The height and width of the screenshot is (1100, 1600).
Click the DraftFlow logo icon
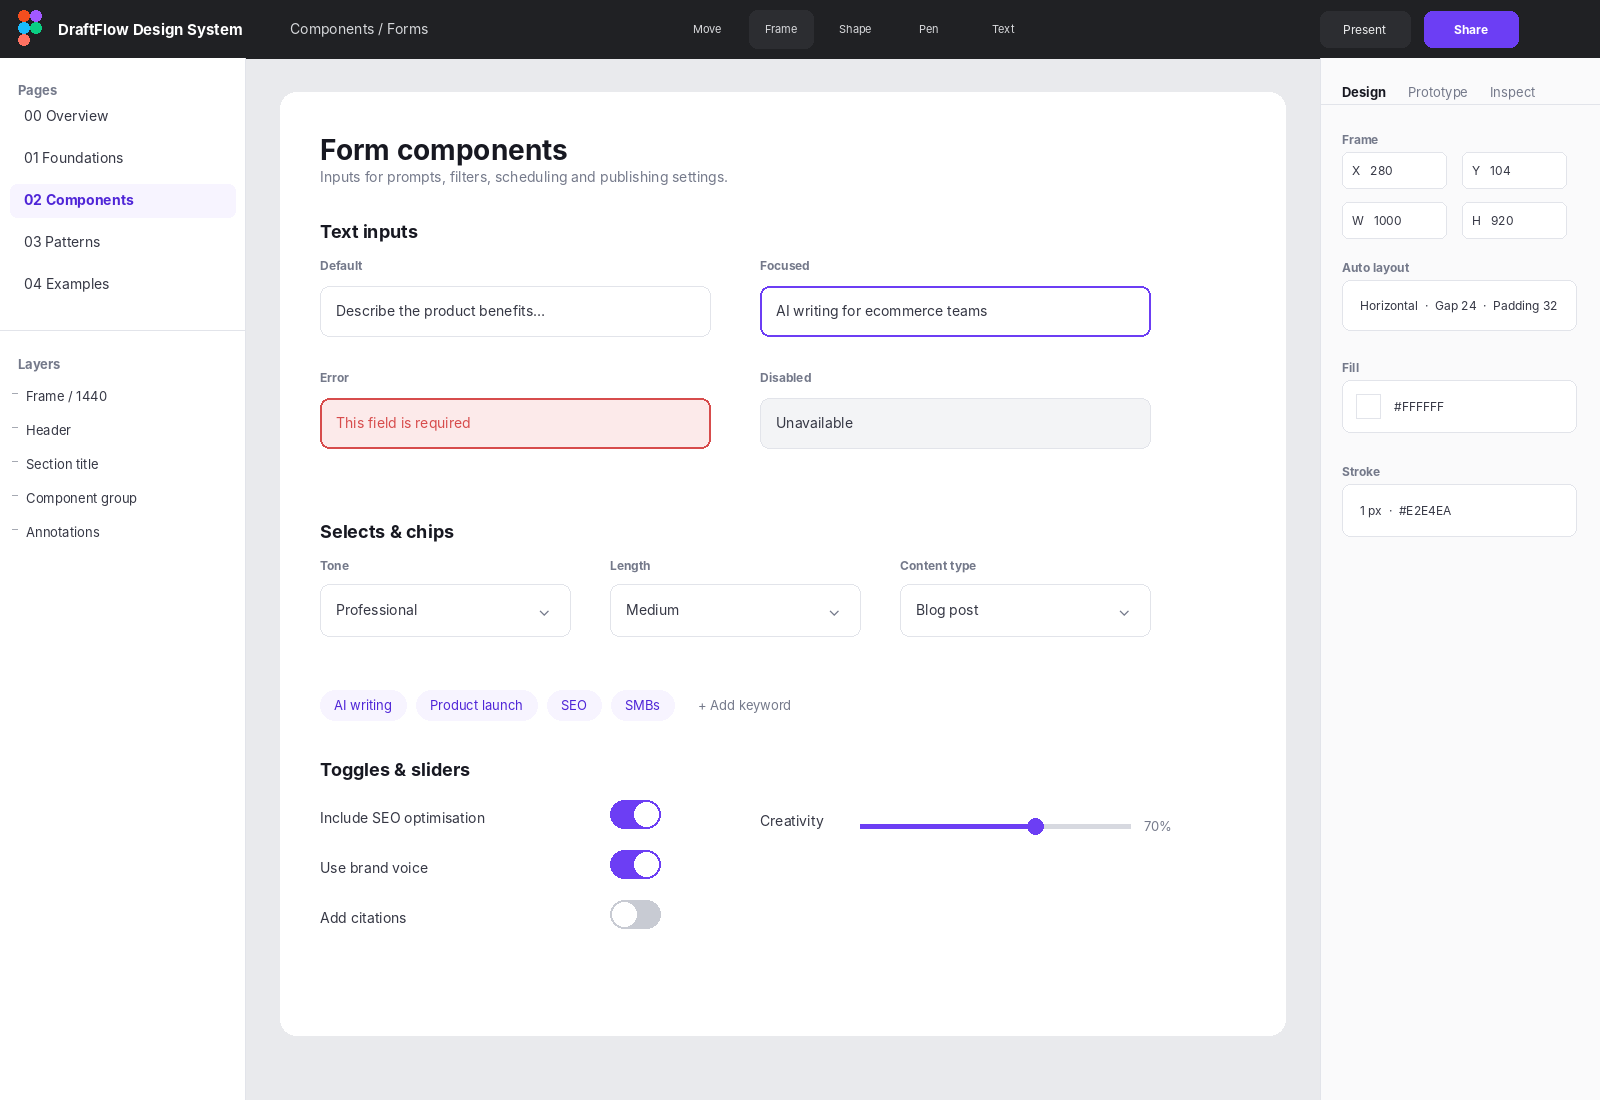click(x=30, y=28)
